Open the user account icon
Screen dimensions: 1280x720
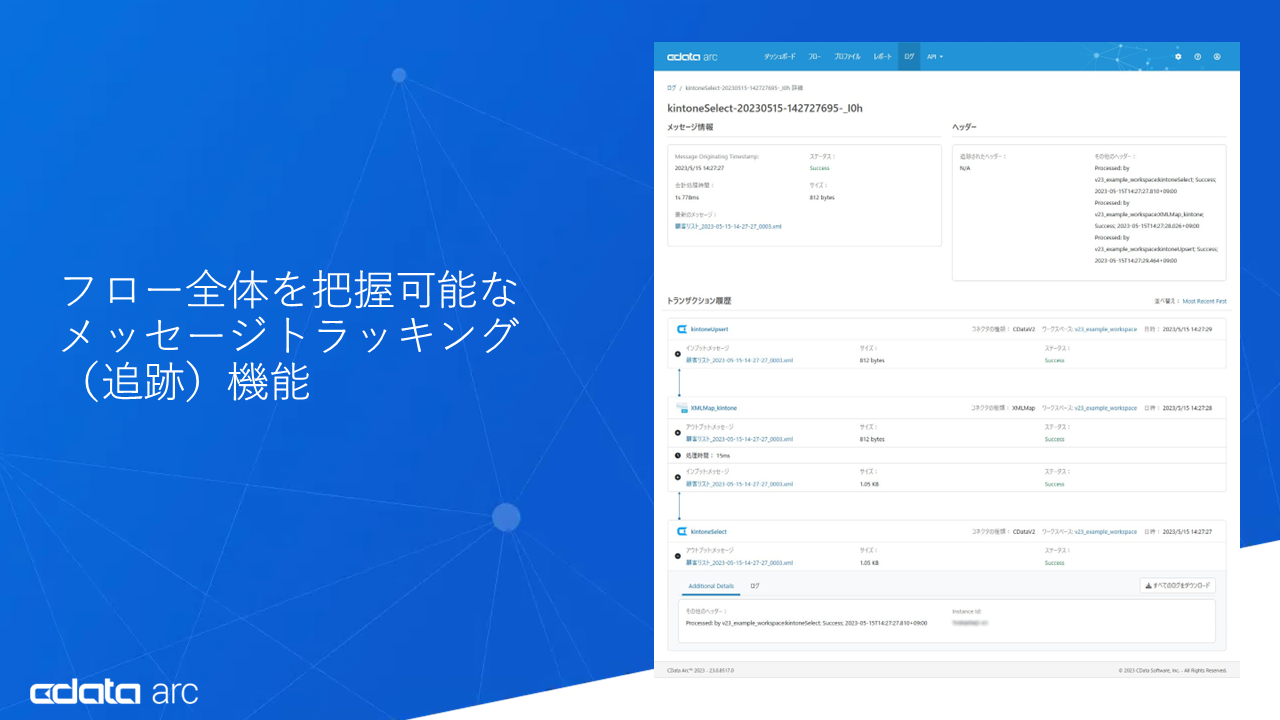coord(1217,56)
